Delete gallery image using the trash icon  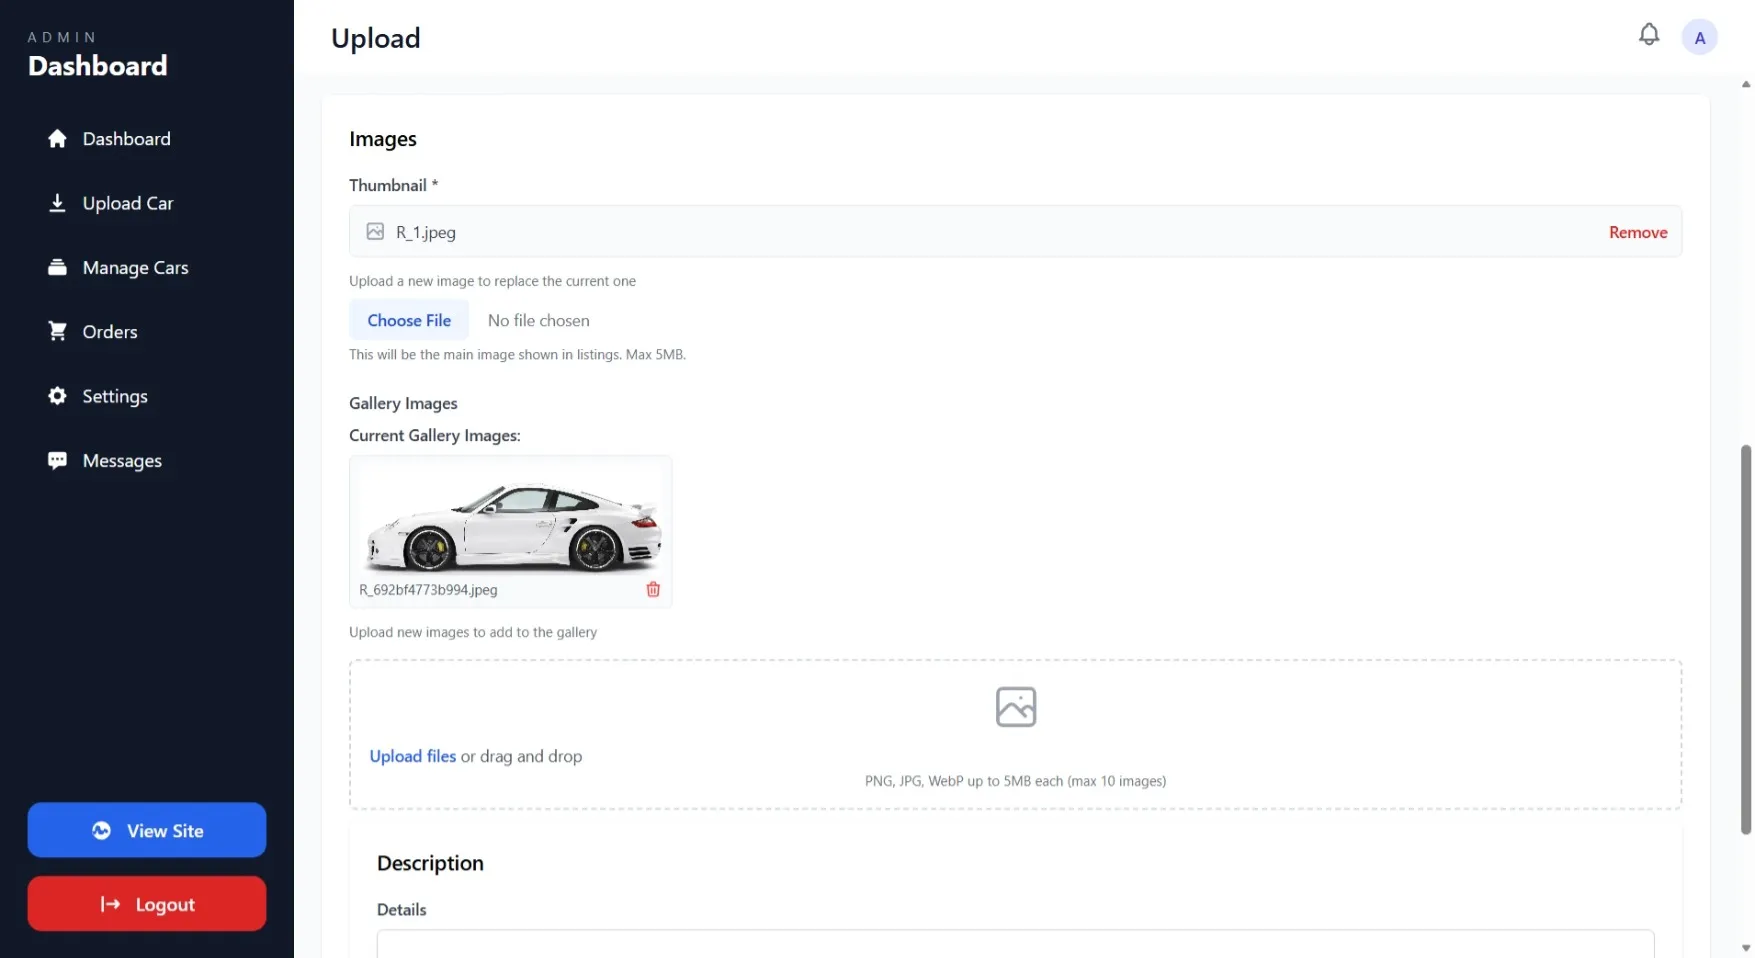tap(653, 590)
